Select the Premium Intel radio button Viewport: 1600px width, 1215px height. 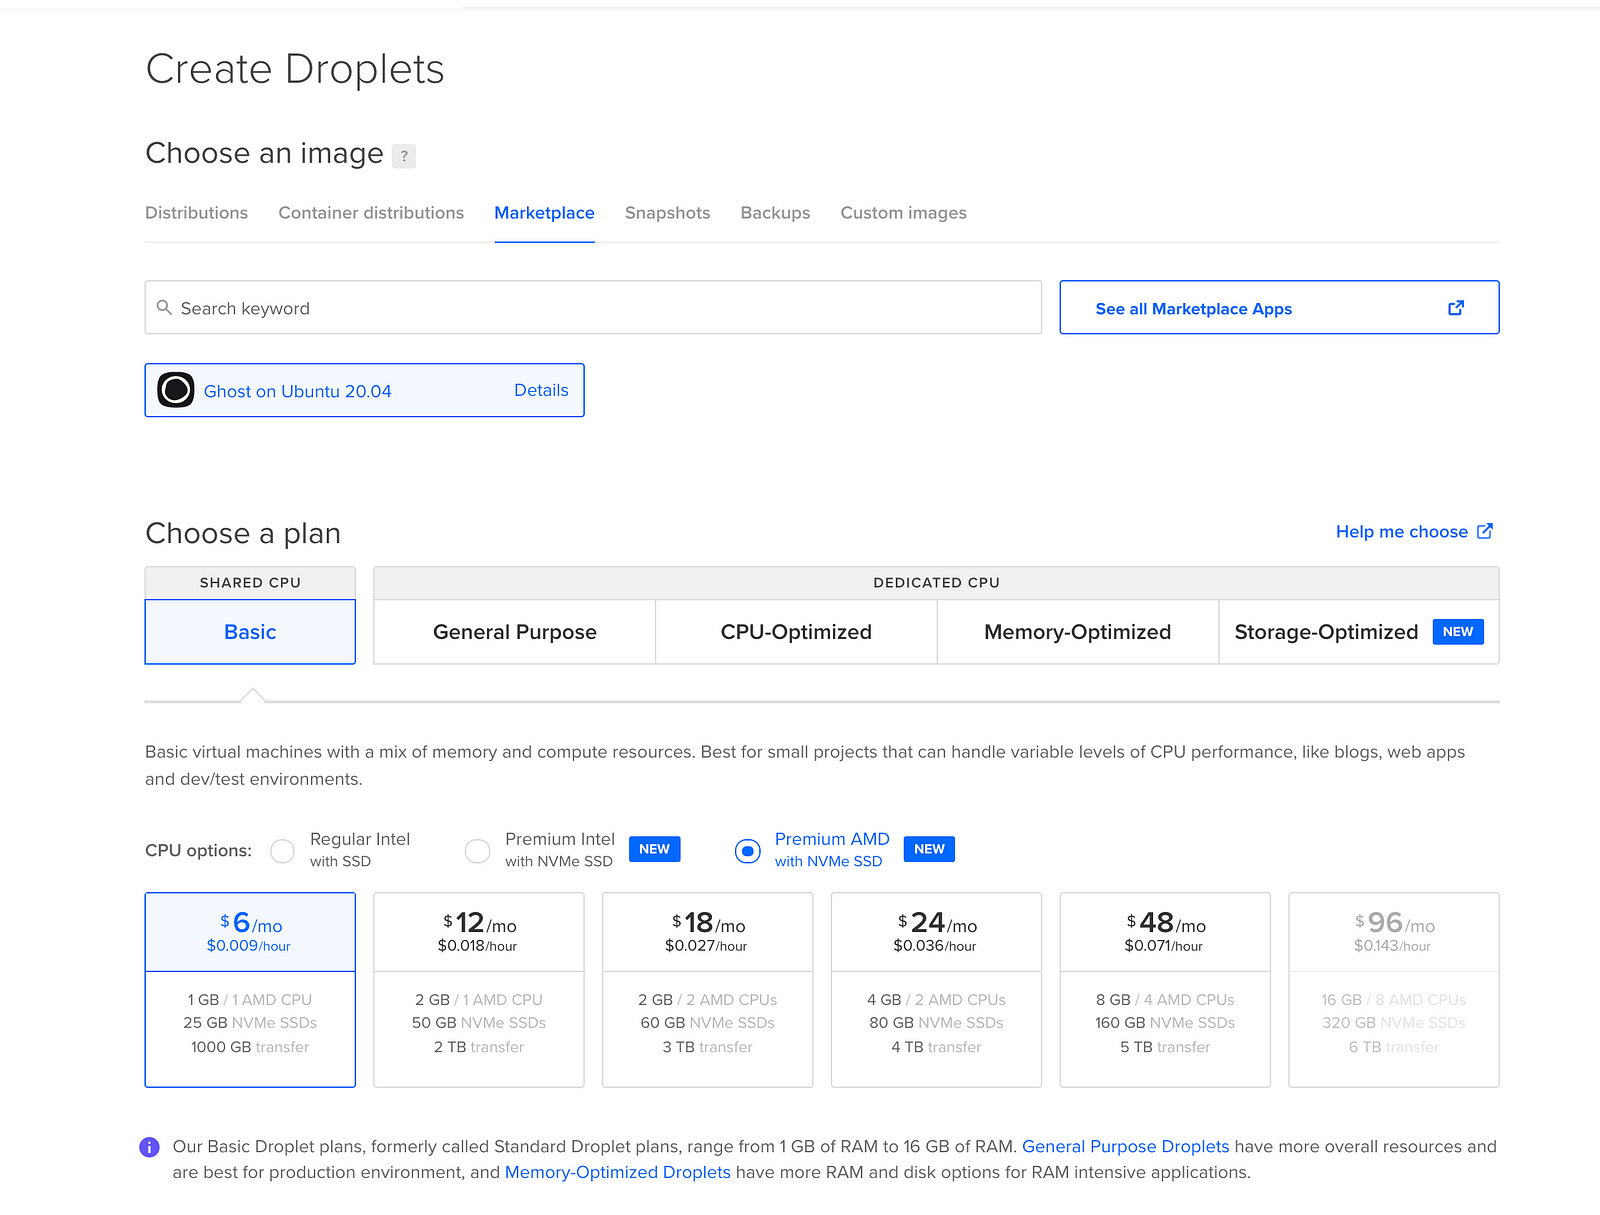pos(478,851)
